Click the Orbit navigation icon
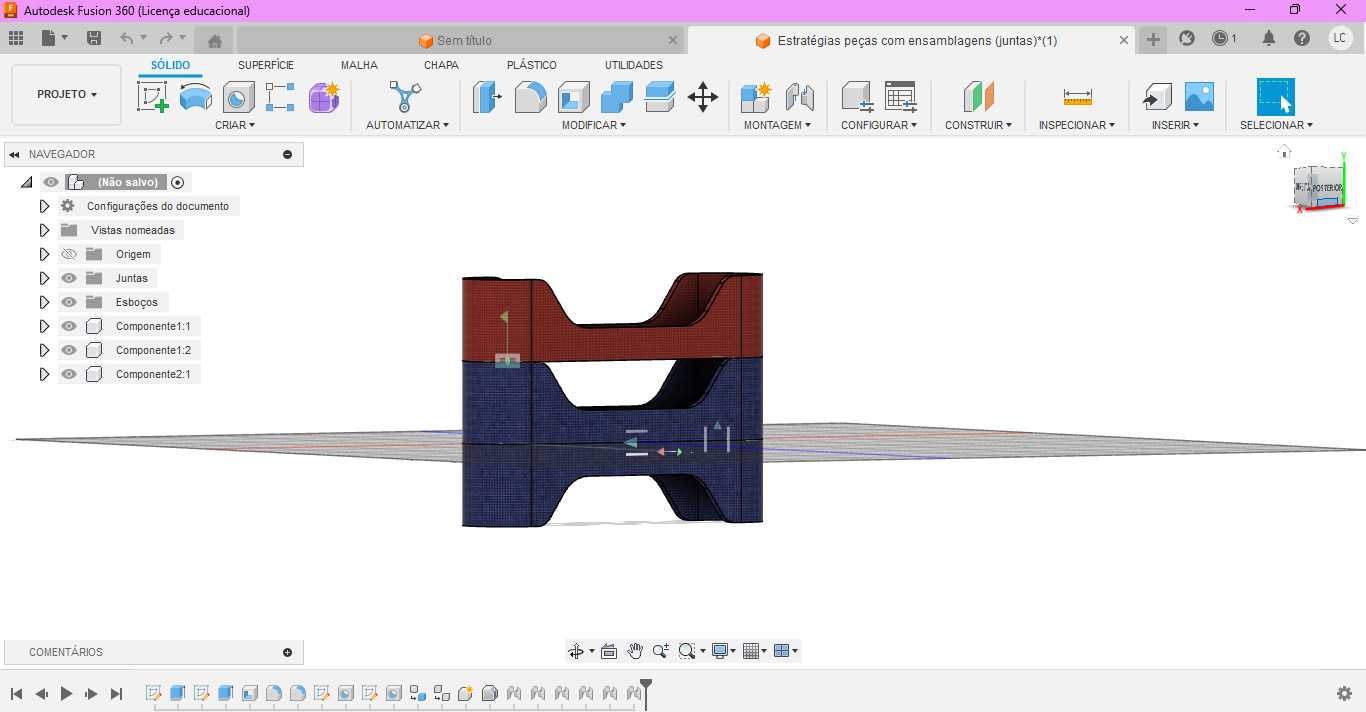1366x712 pixels. 576,651
